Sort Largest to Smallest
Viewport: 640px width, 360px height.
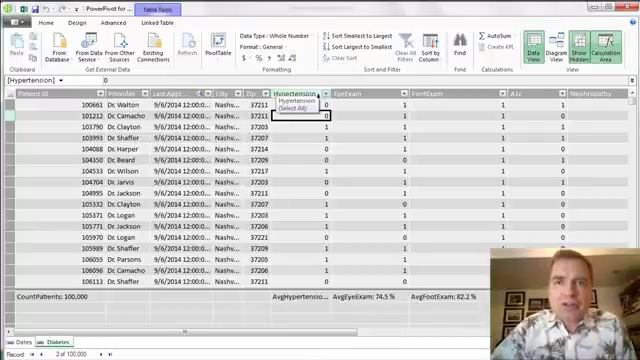358,47
